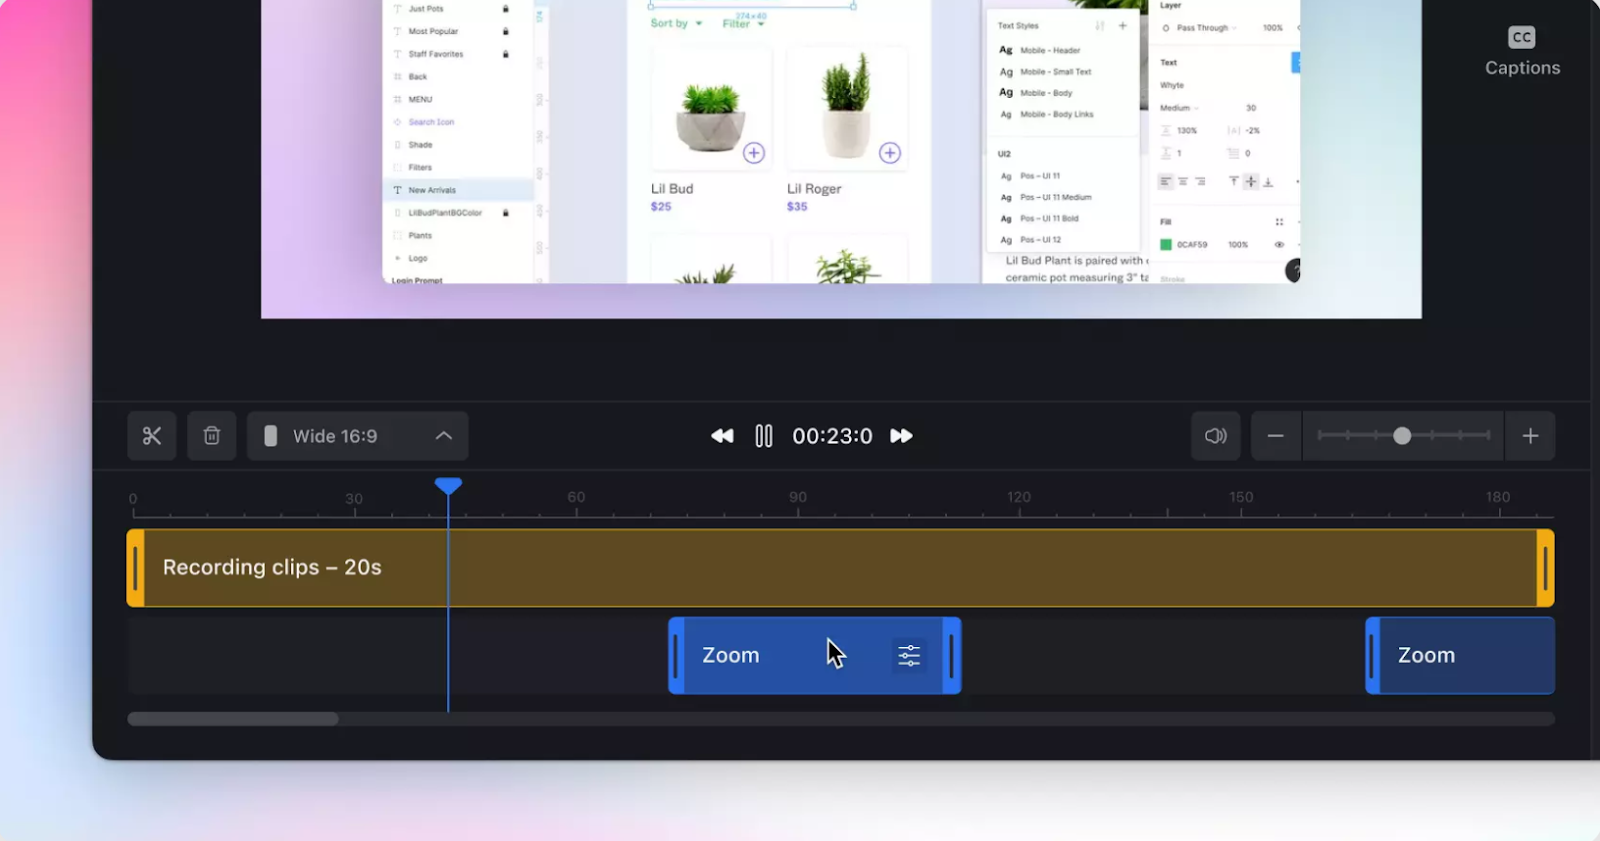Click the 120 mark on timeline ruler
Screen dimensions: 1600x841
[1019, 497]
